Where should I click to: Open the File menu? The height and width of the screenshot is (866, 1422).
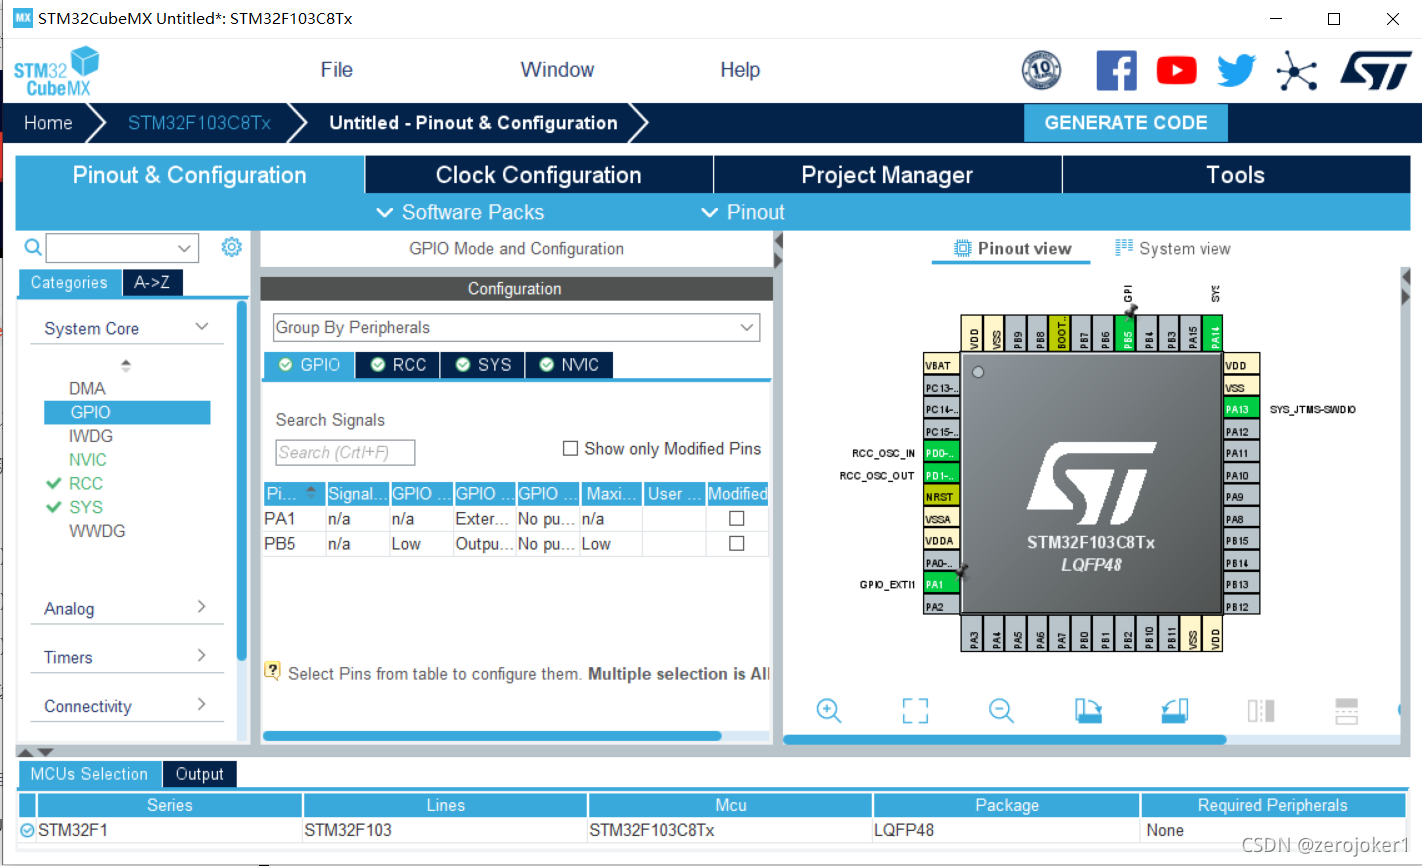coord(337,70)
